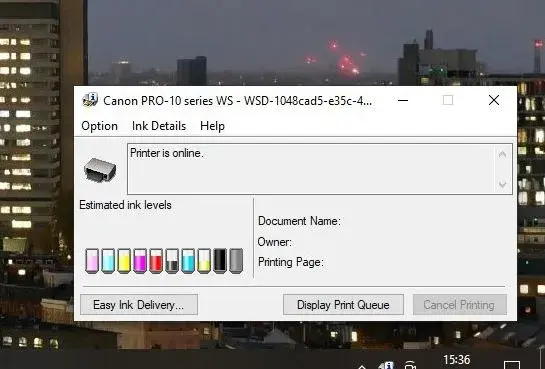Click the status message scroll down arrow

[502, 184]
